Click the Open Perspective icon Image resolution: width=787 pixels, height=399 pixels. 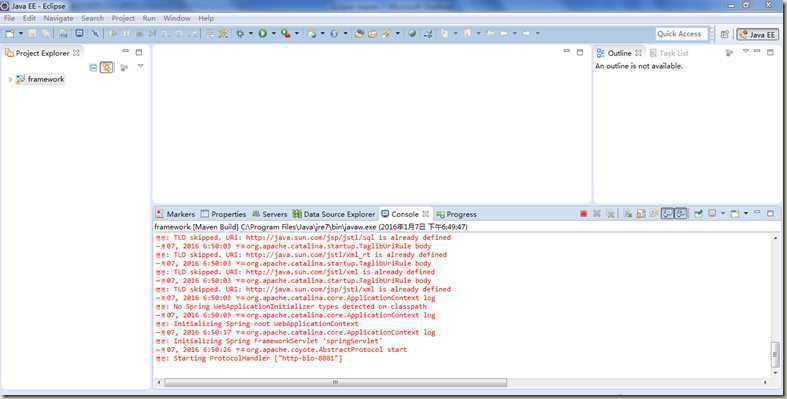point(724,34)
